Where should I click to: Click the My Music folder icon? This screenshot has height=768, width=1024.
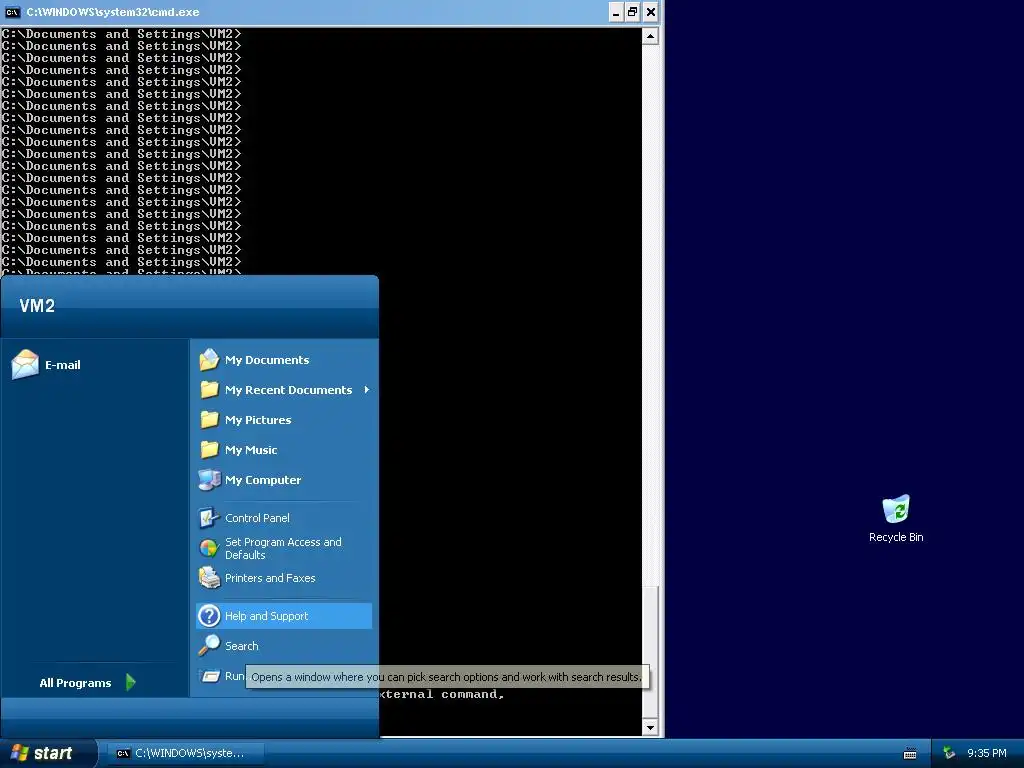209,450
